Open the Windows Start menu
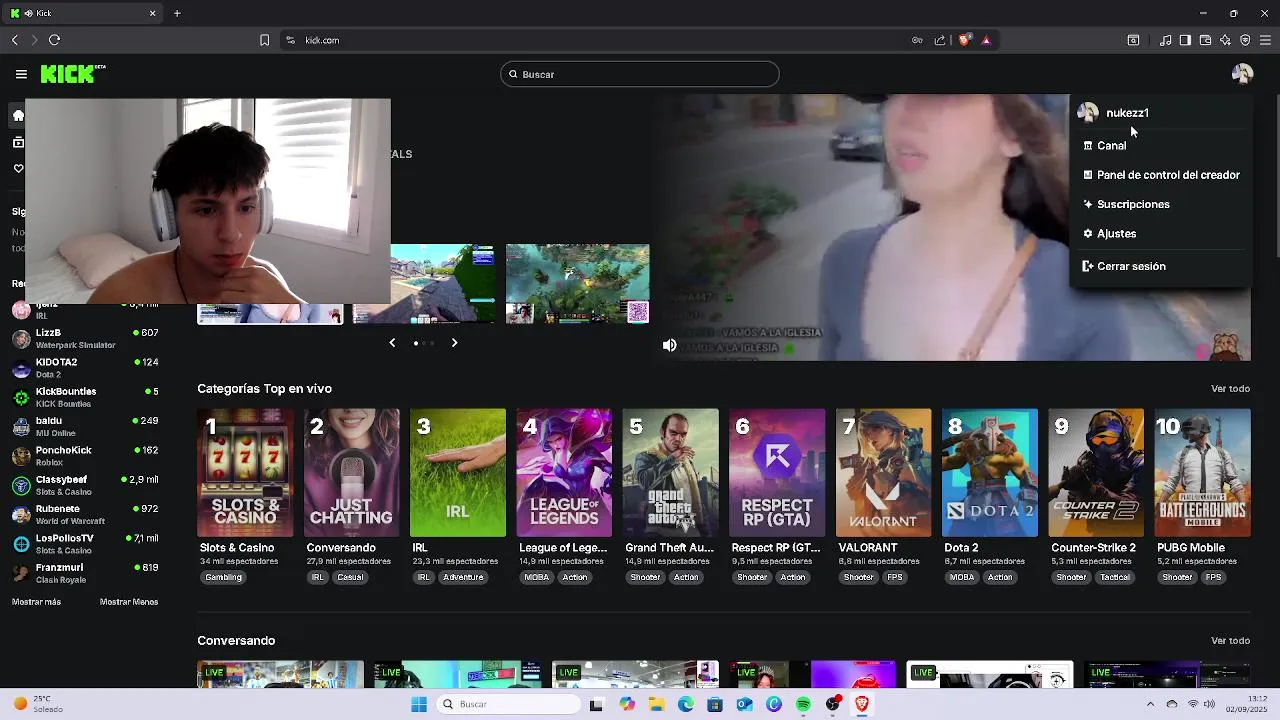Image resolution: width=1280 pixels, height=720 pixels. coord(419,704)
